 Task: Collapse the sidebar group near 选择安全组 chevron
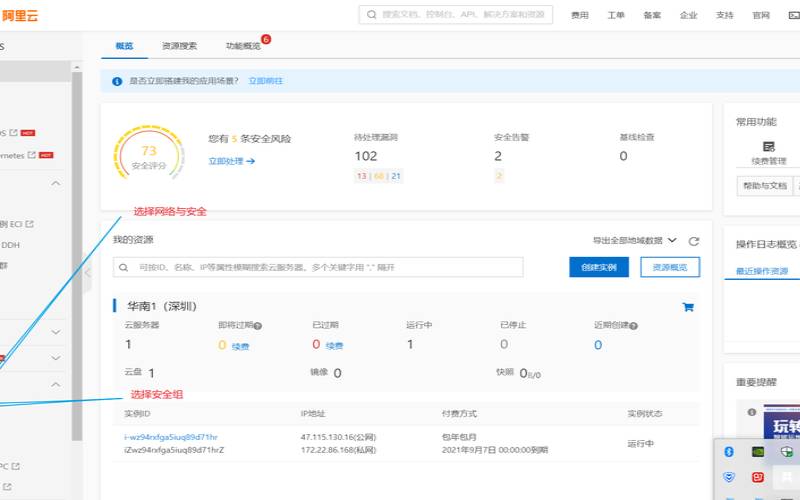coord(56,384)
